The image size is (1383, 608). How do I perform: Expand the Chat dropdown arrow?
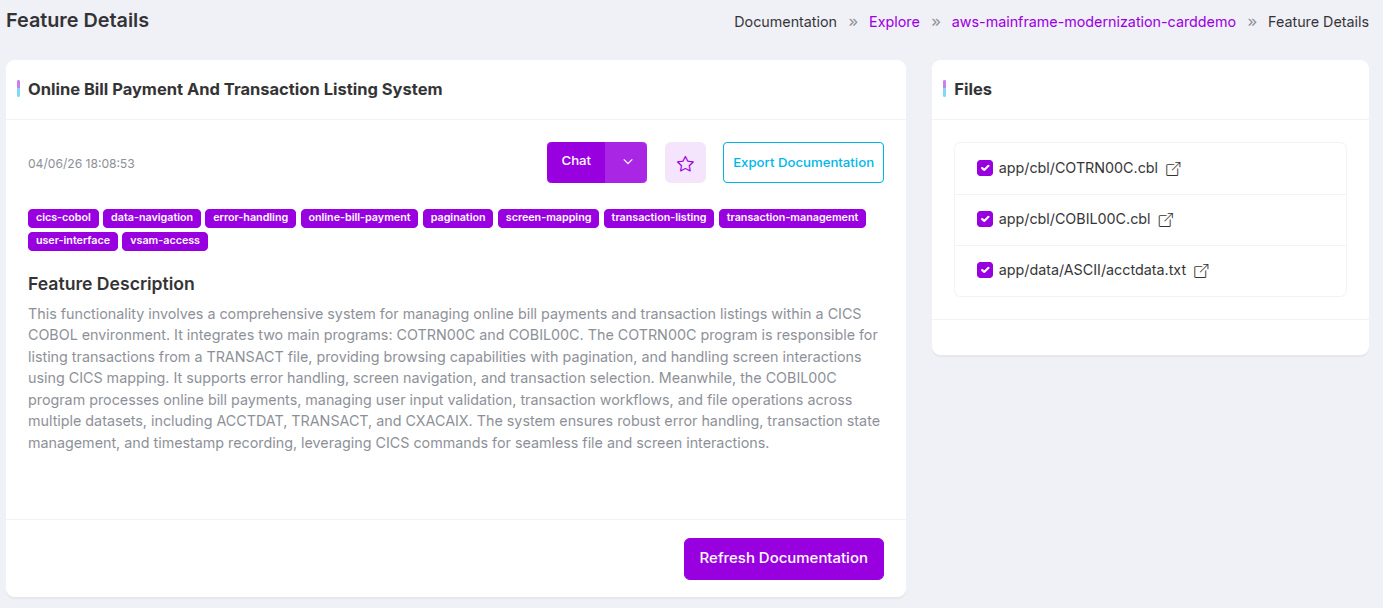point(627,162)
